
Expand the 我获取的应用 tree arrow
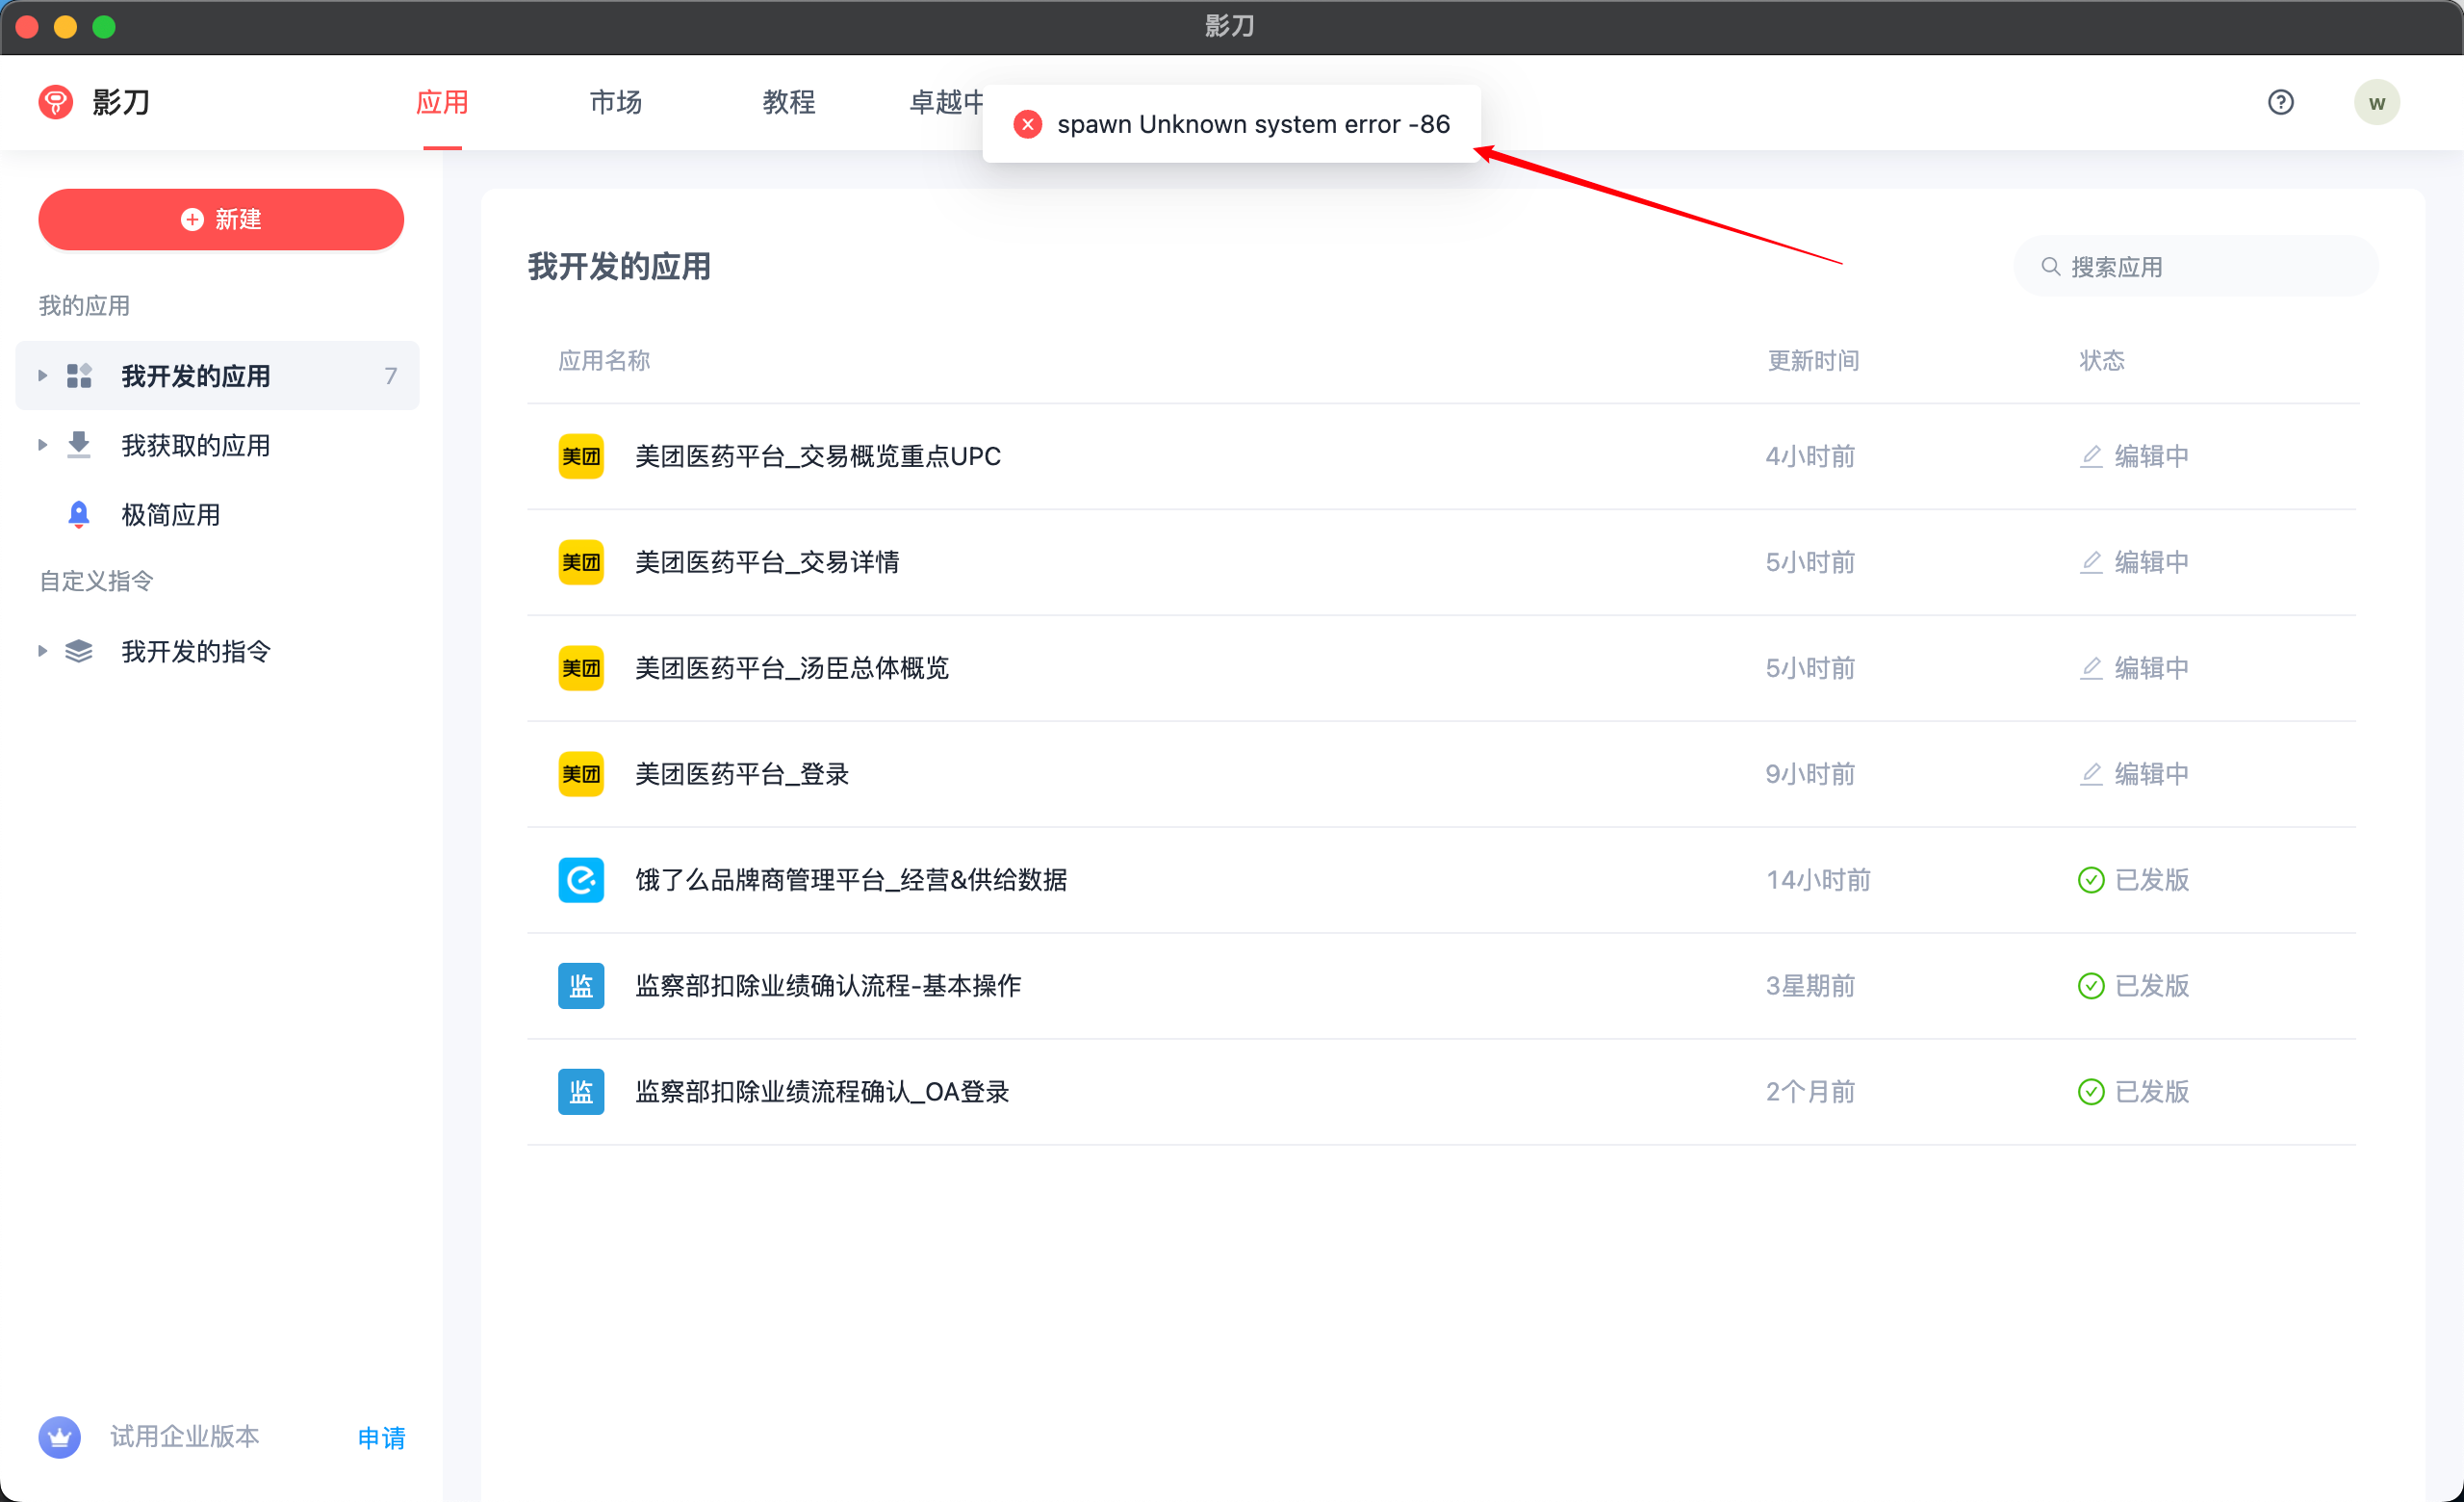point(42,445)
